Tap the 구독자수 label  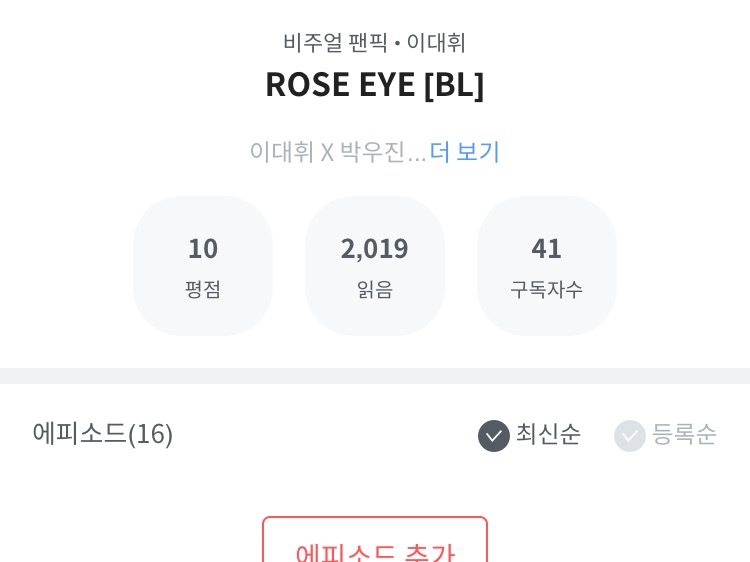pos(547,289)
